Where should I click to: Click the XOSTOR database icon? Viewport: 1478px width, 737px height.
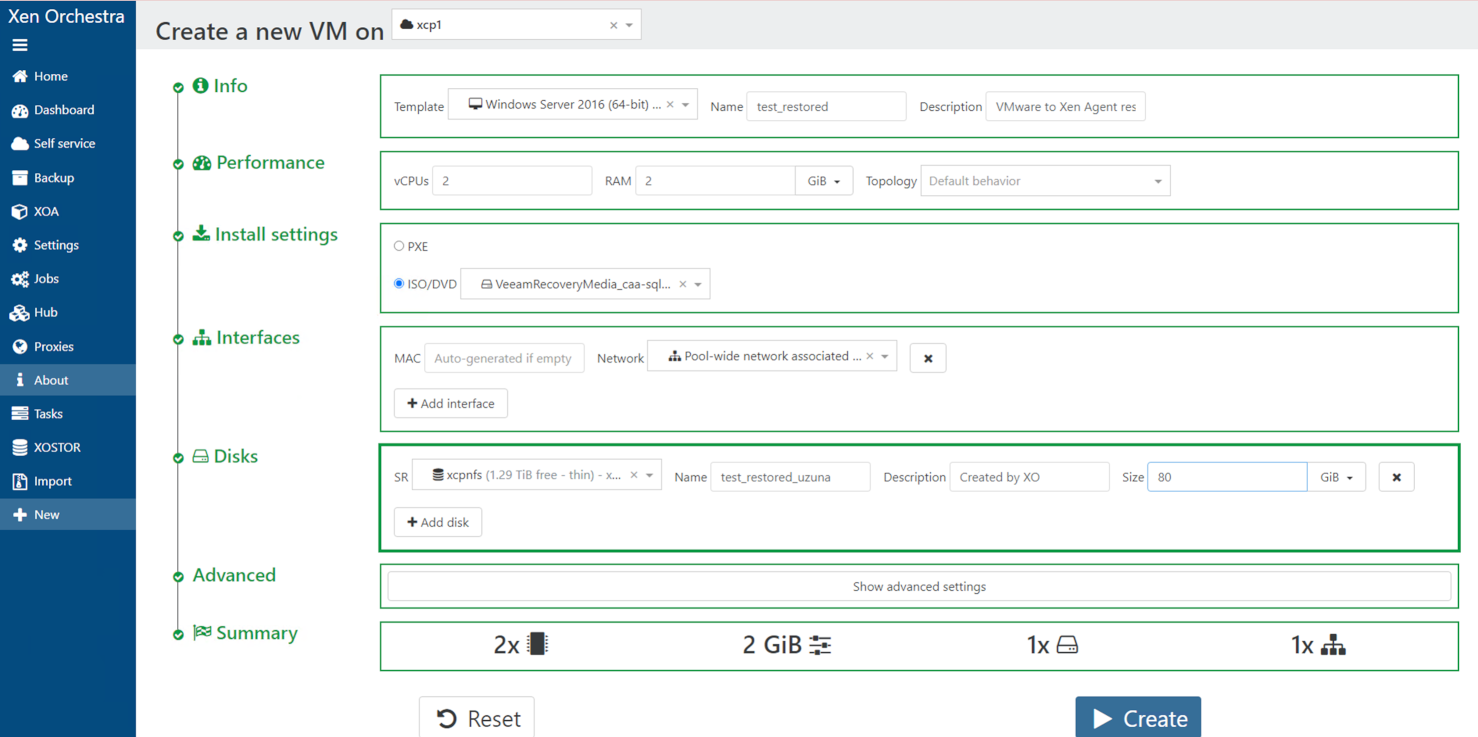pyautogui.click(x=20, y=448)
